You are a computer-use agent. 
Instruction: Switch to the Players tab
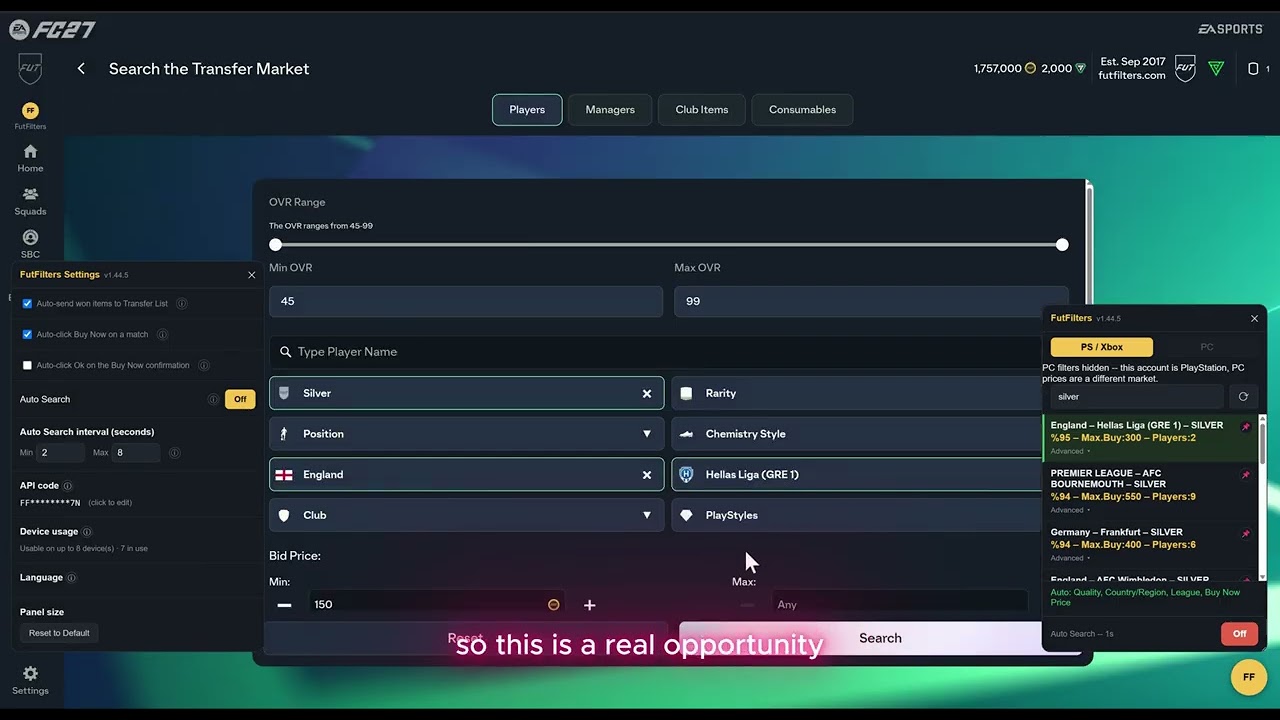point(527,110)
